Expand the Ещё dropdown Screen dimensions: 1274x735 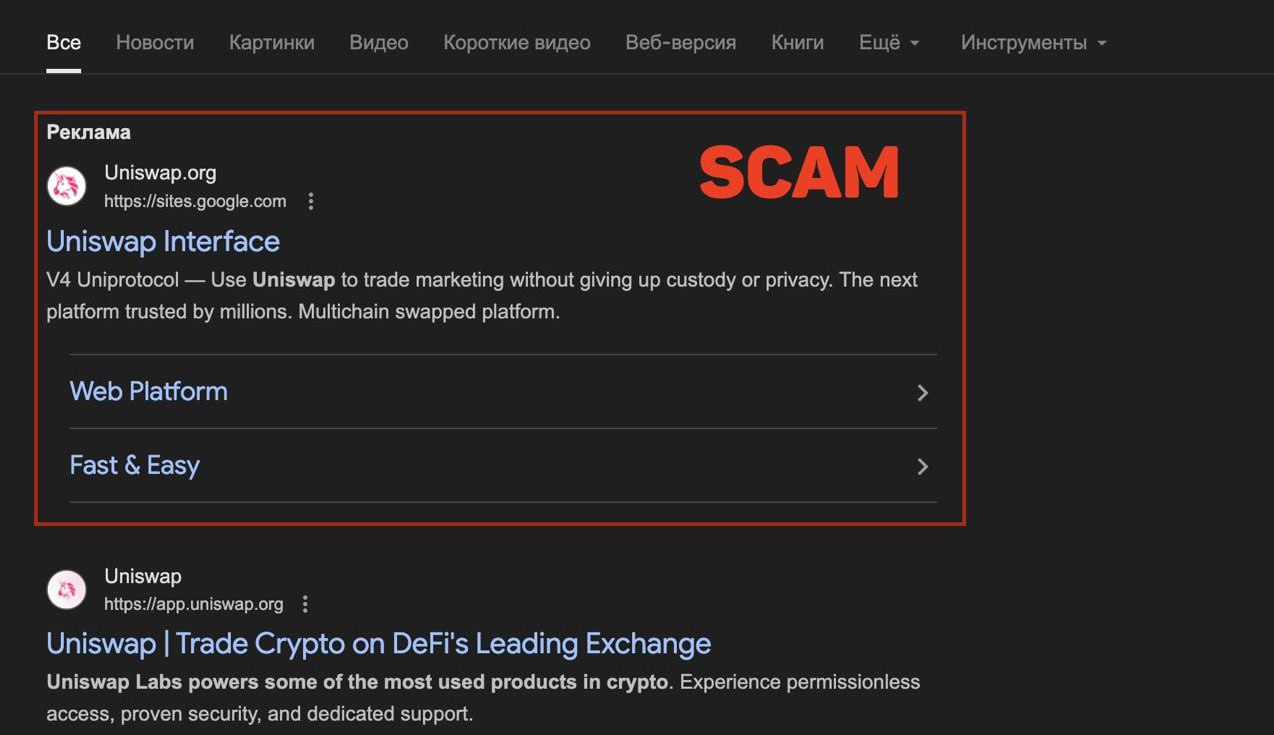pyautogui.click(x=888, y=43)
